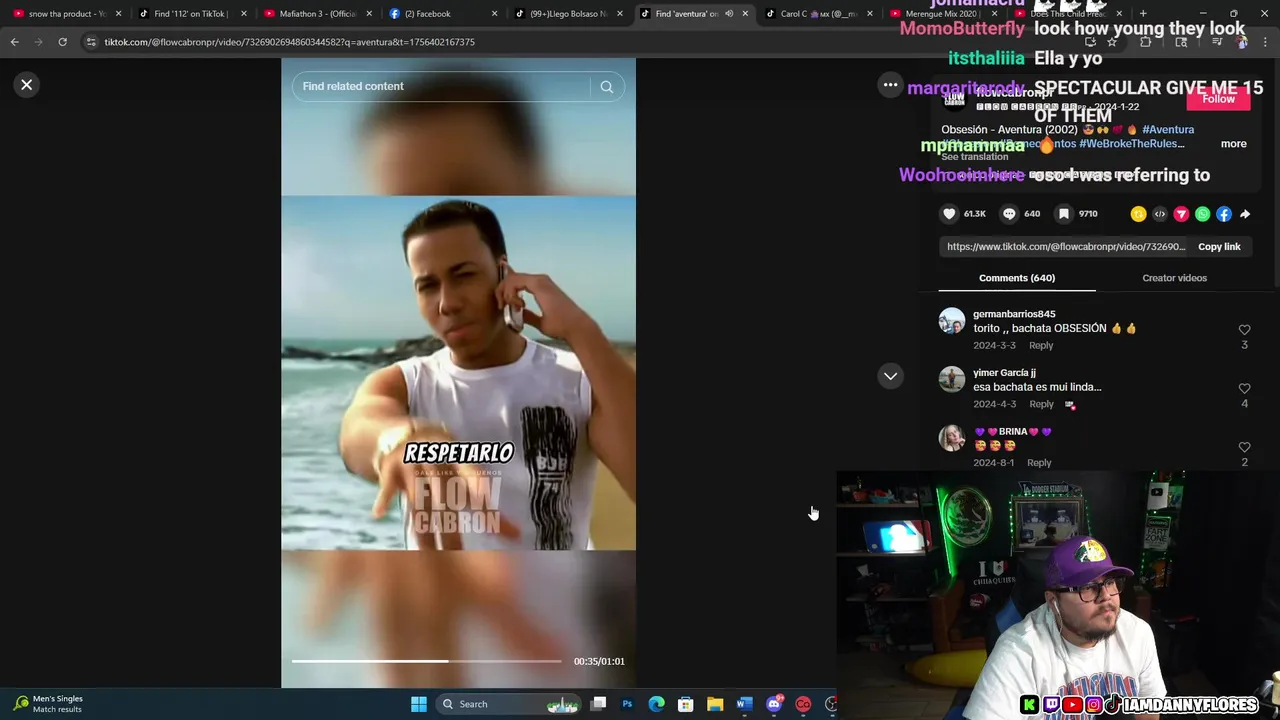The width and height of the screenshot is (1280, 720).
Task: Switch to Mafiathon 3 tab
Action: (317, 14)
